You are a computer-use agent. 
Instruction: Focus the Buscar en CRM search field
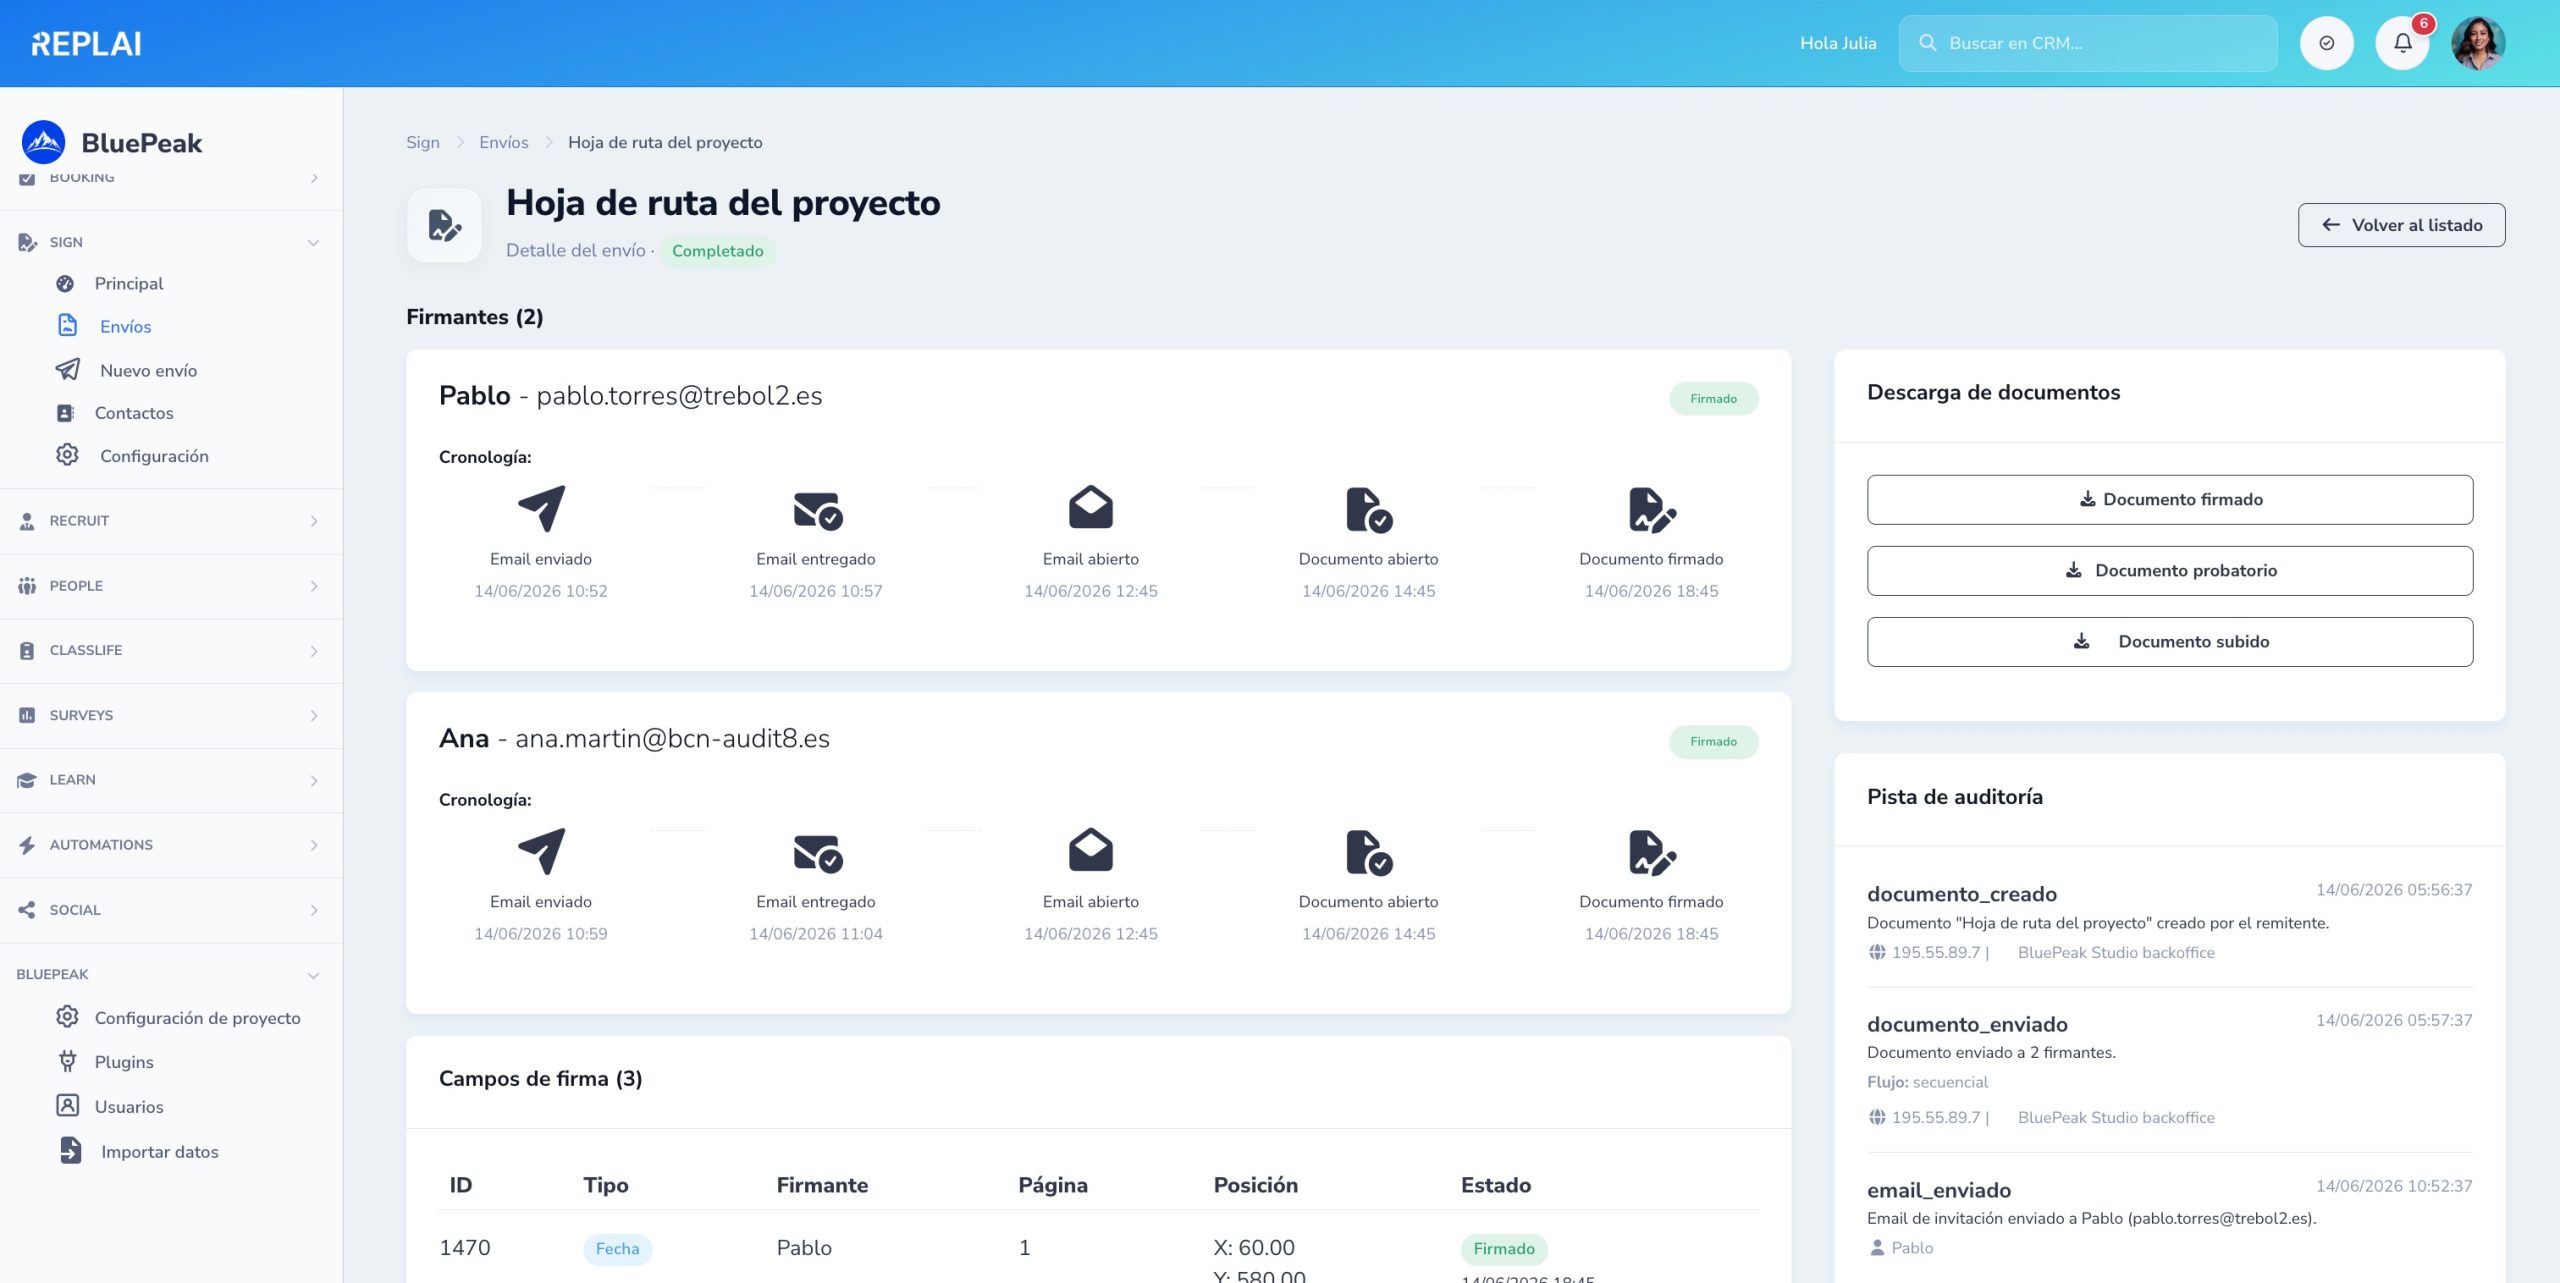pyautogui.click(x=2088, y=43)
